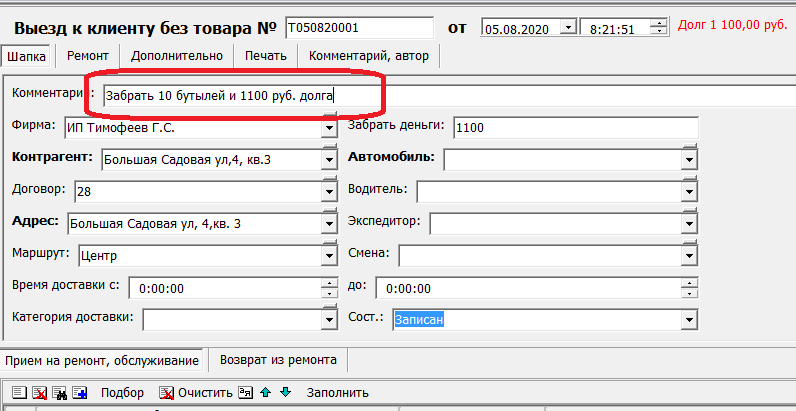The width and height of the screenshot is (796, 411).
Task: Open the date picker dropdown for 05.08.2020
Action: click(x=568, y=29)
